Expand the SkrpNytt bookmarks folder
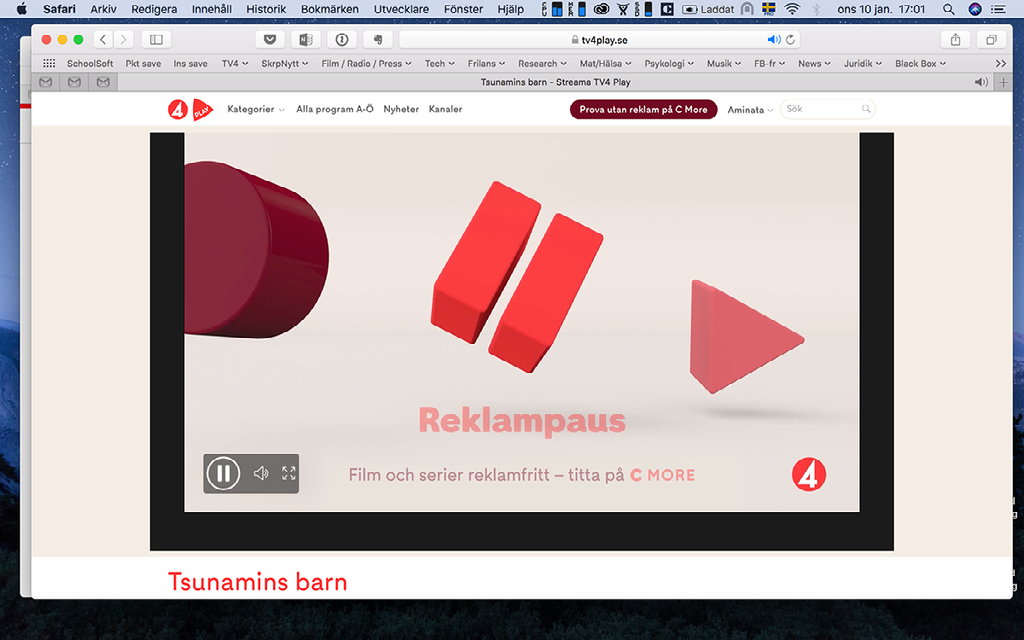Viewport: 1024px width, 640px height. pos(285,63)
